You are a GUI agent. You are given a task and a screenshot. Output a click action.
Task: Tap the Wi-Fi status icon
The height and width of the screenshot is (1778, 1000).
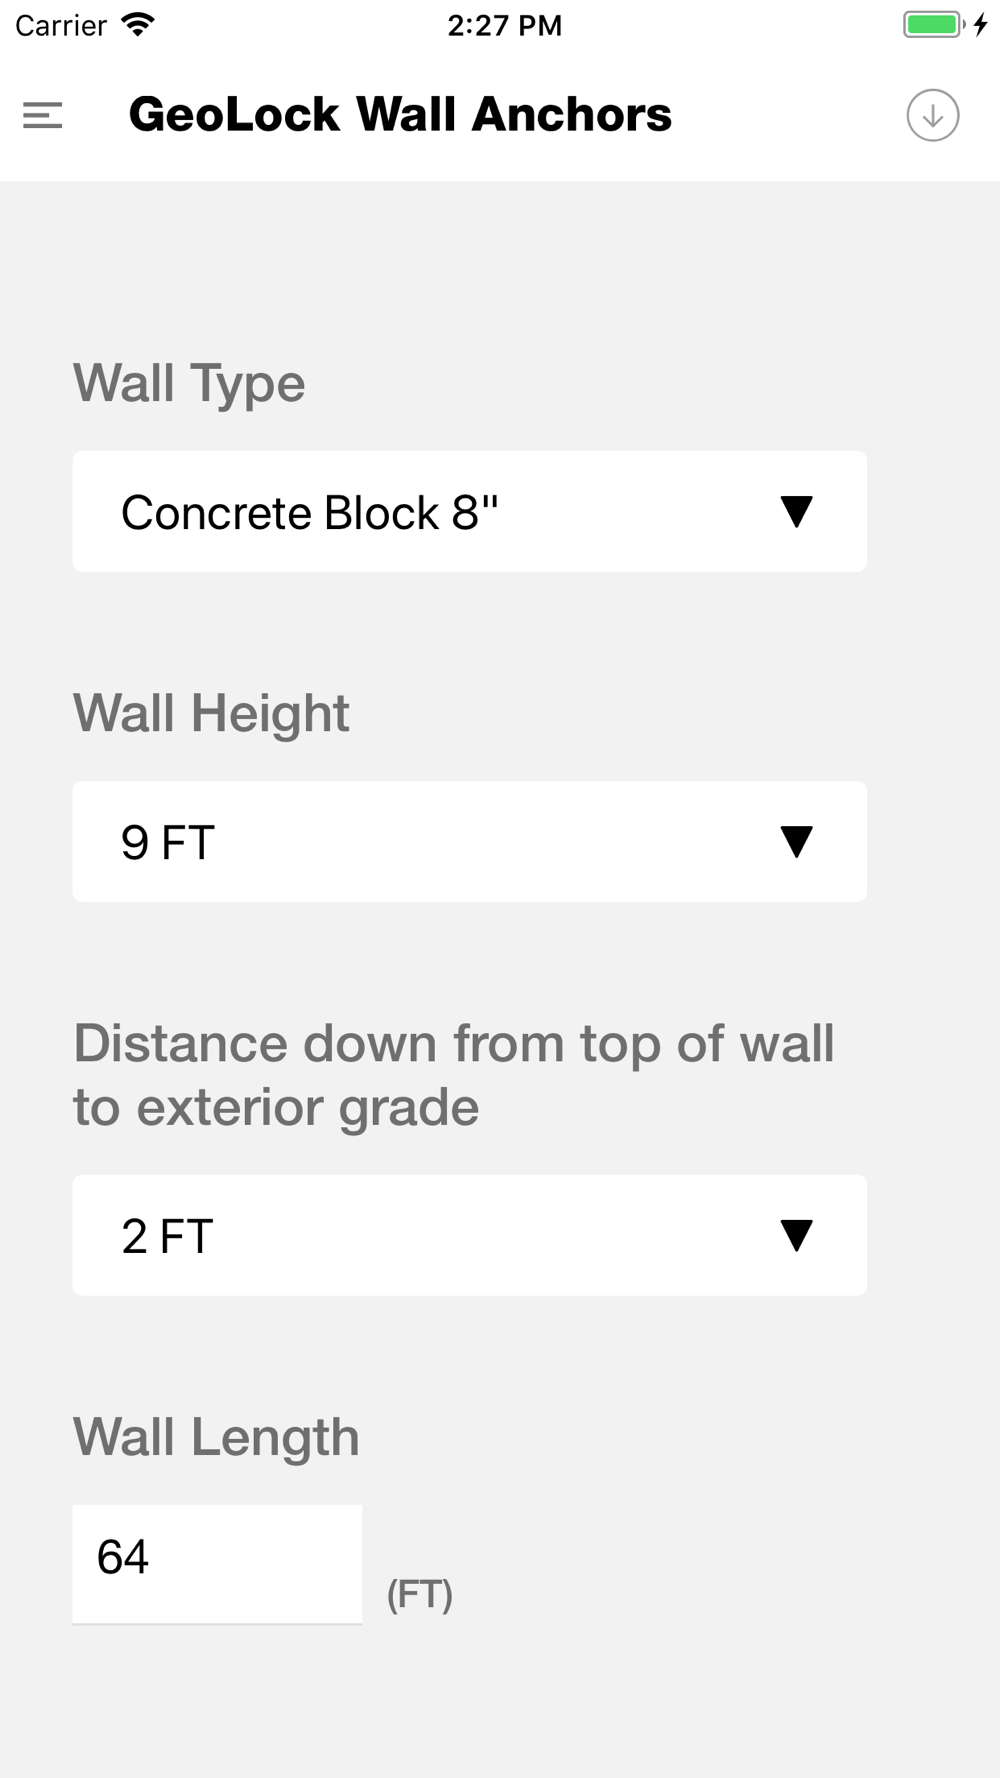[137, 24]
